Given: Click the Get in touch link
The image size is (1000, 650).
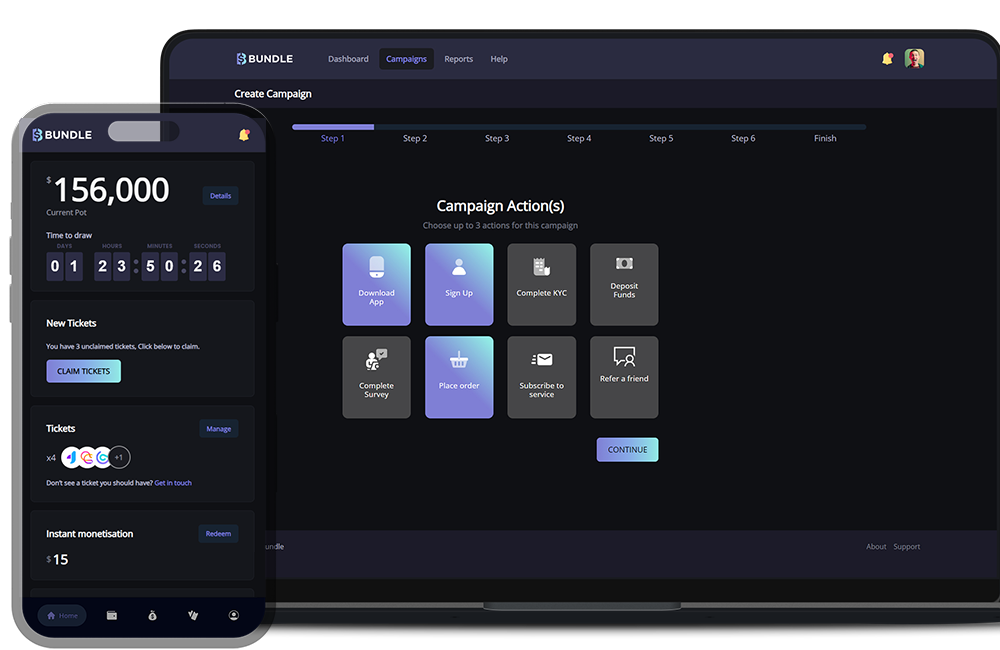Looking at the screenshot, I should point(173,483).
